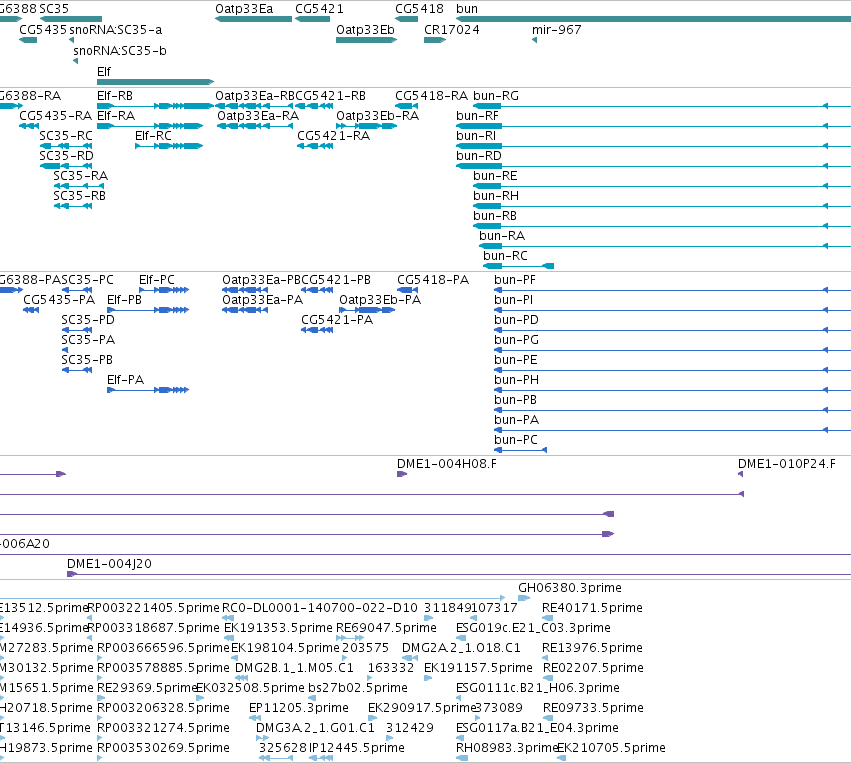Click the bun-PC protein label

tap(516, 440)
